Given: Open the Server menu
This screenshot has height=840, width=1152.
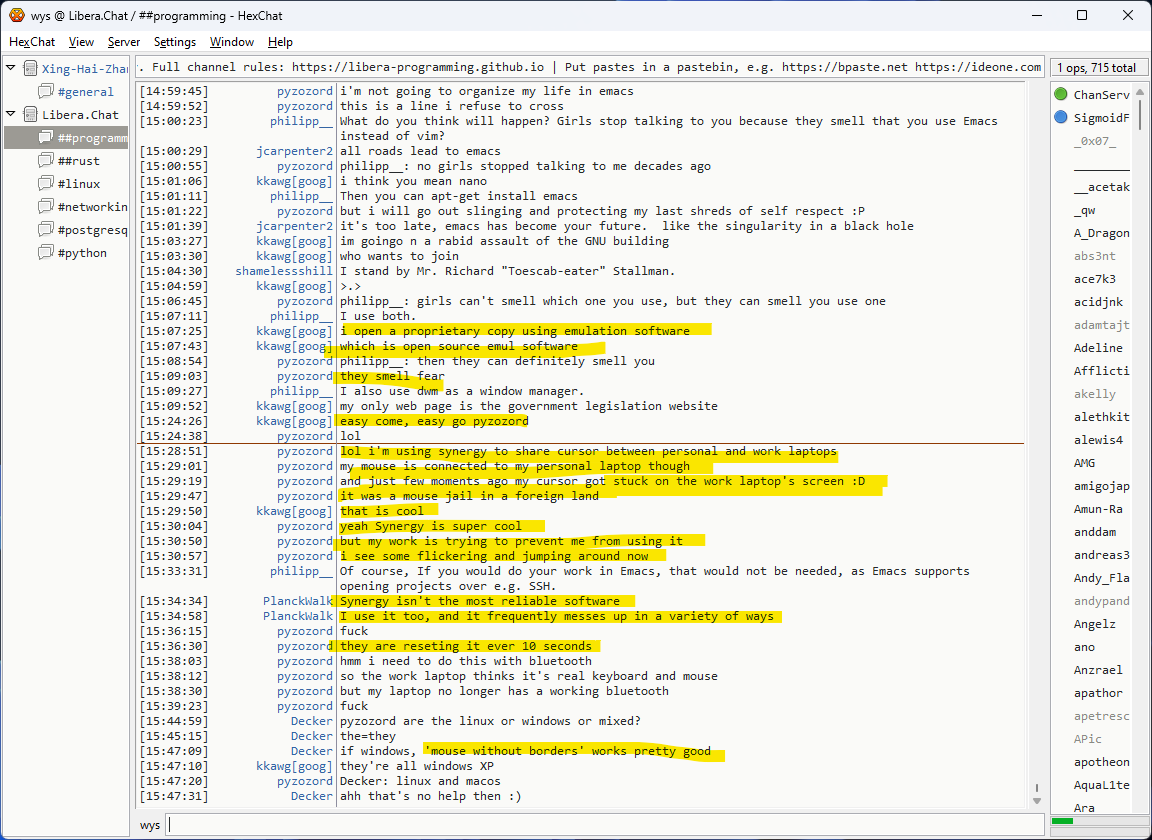Looking at the screenshot, I should click(x=124, y=42).
